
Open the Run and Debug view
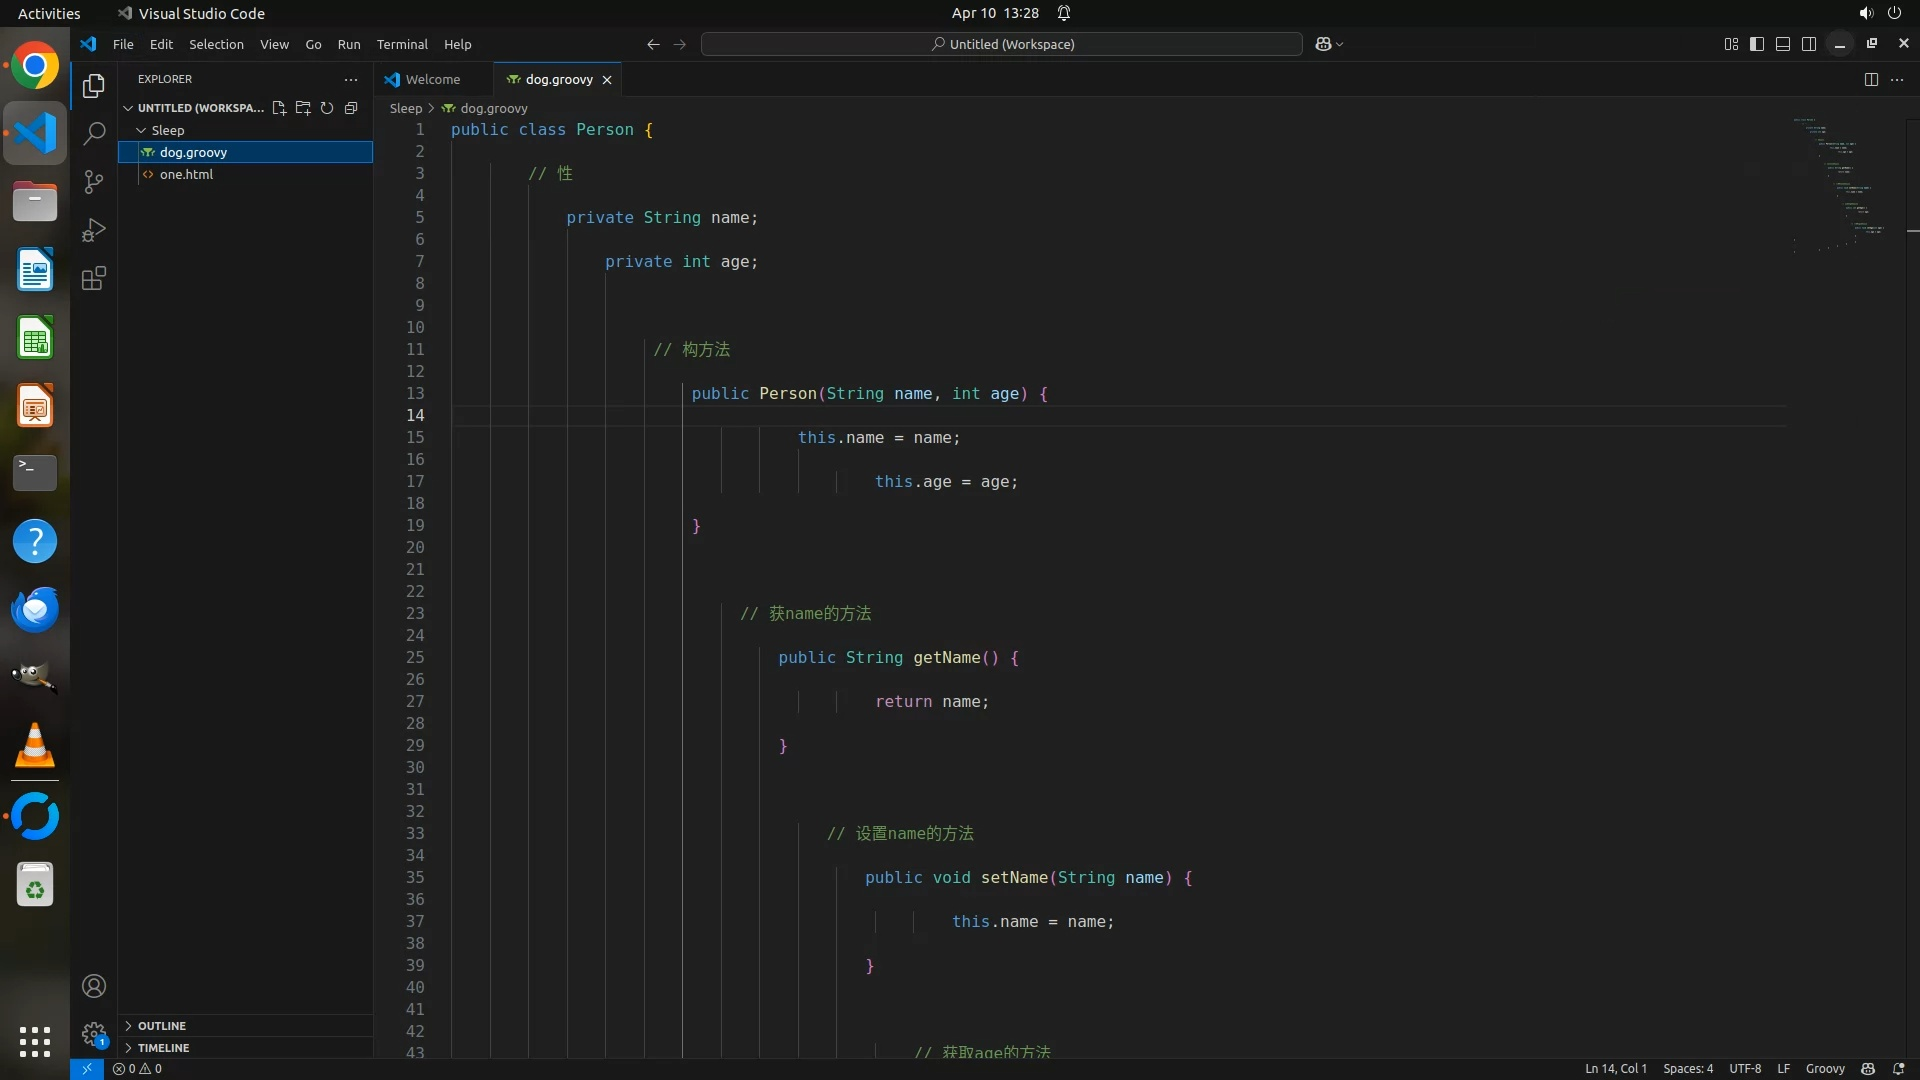[x=94, y=230]
